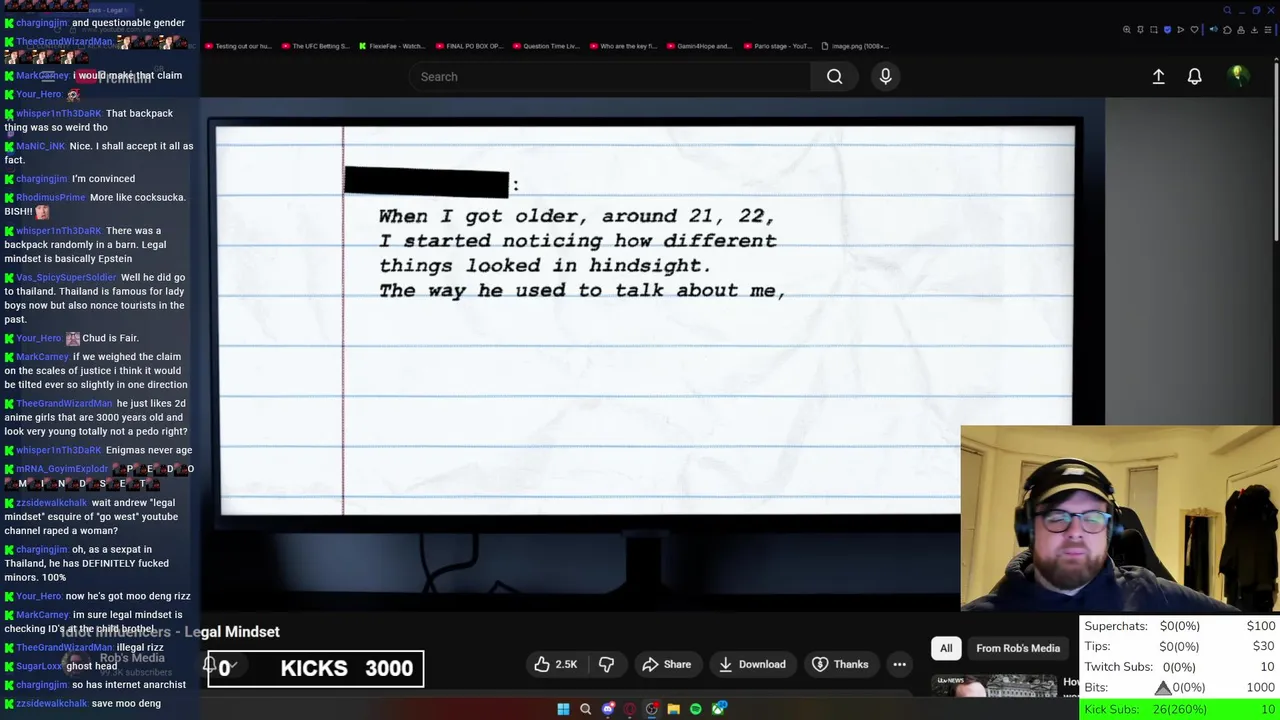Open Windows Start menu
1280x720 pixels.
(x=563, y=709)
